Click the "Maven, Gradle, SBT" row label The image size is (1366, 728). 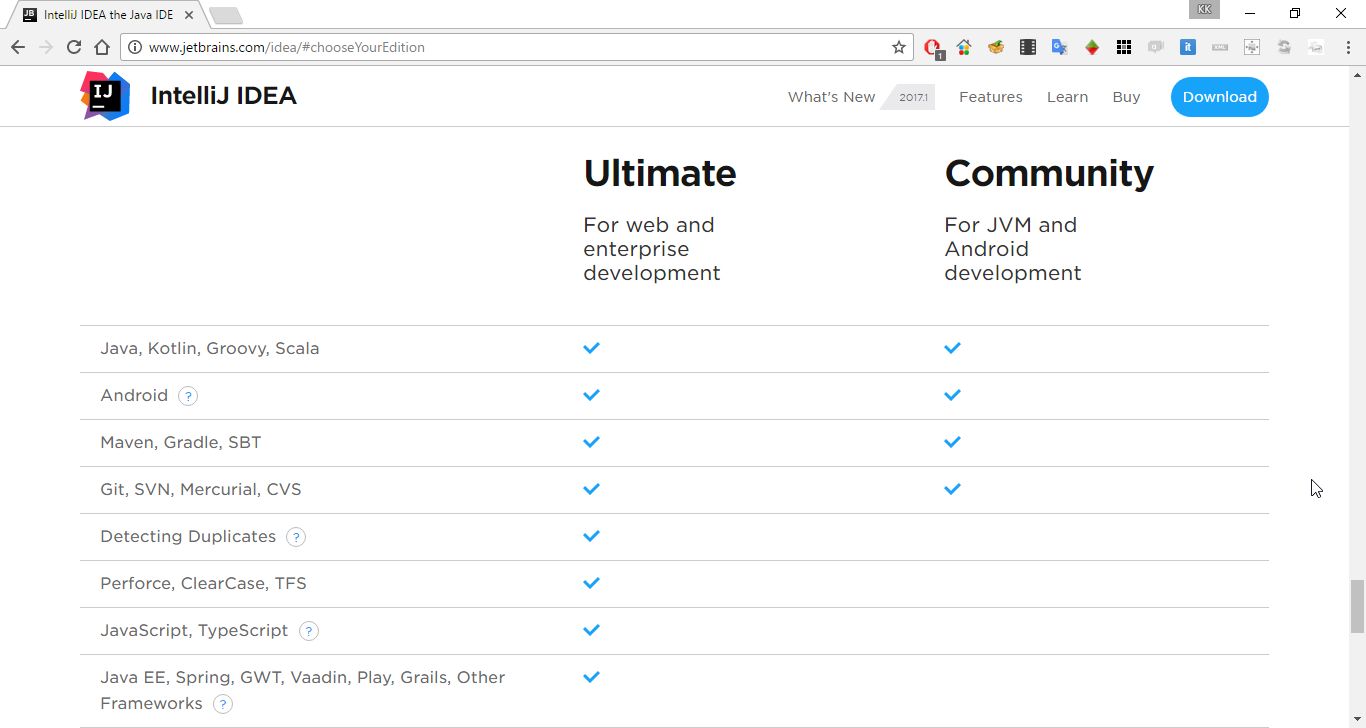click(x=181, y=443)
